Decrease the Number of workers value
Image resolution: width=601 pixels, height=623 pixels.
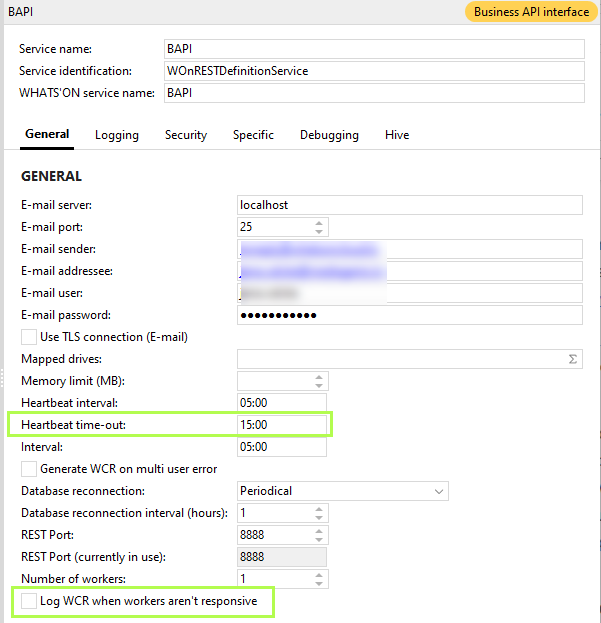pos(319,583)
